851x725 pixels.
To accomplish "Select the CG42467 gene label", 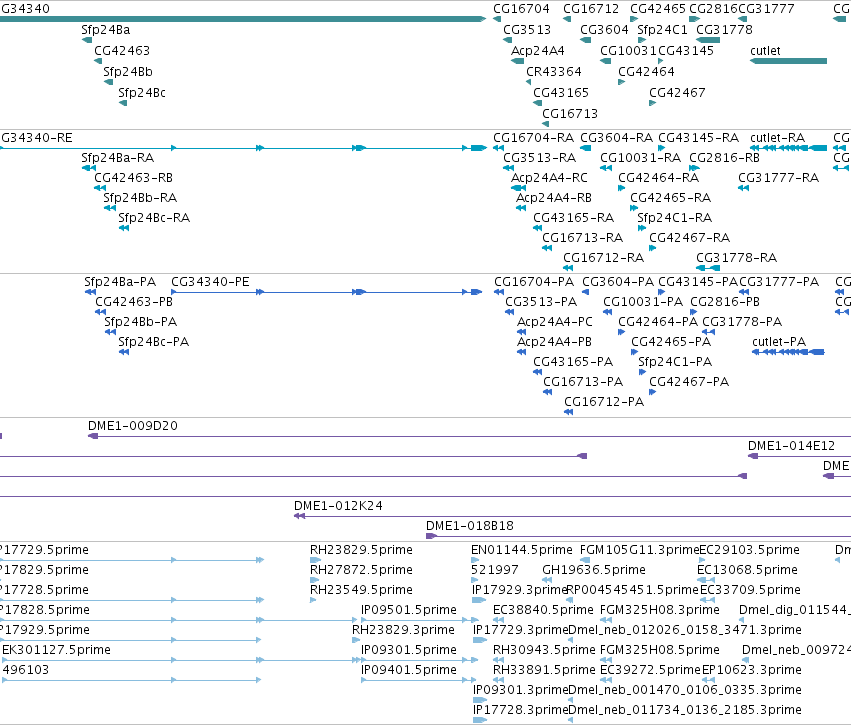I will 677,93.
